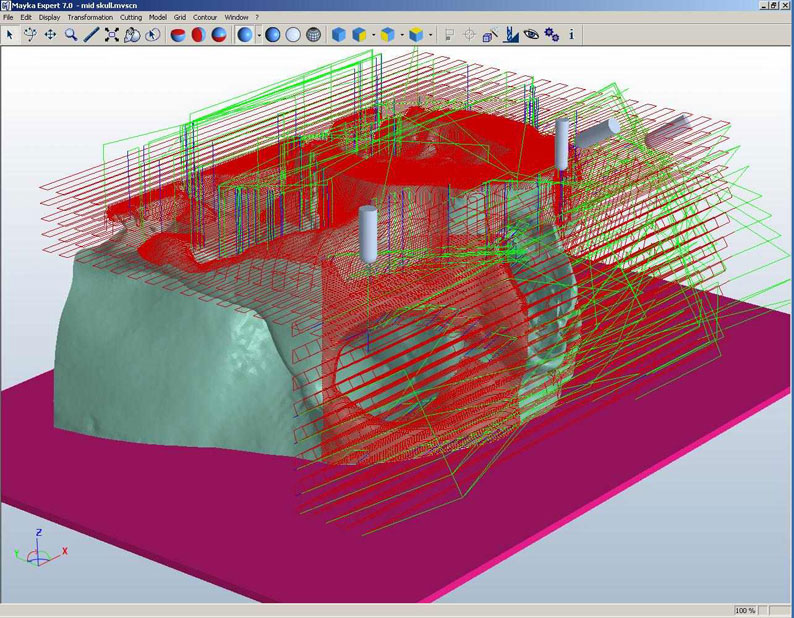Pick the blue measure line tool
This screenshot has width=794, height=618.
coord(91,35)
